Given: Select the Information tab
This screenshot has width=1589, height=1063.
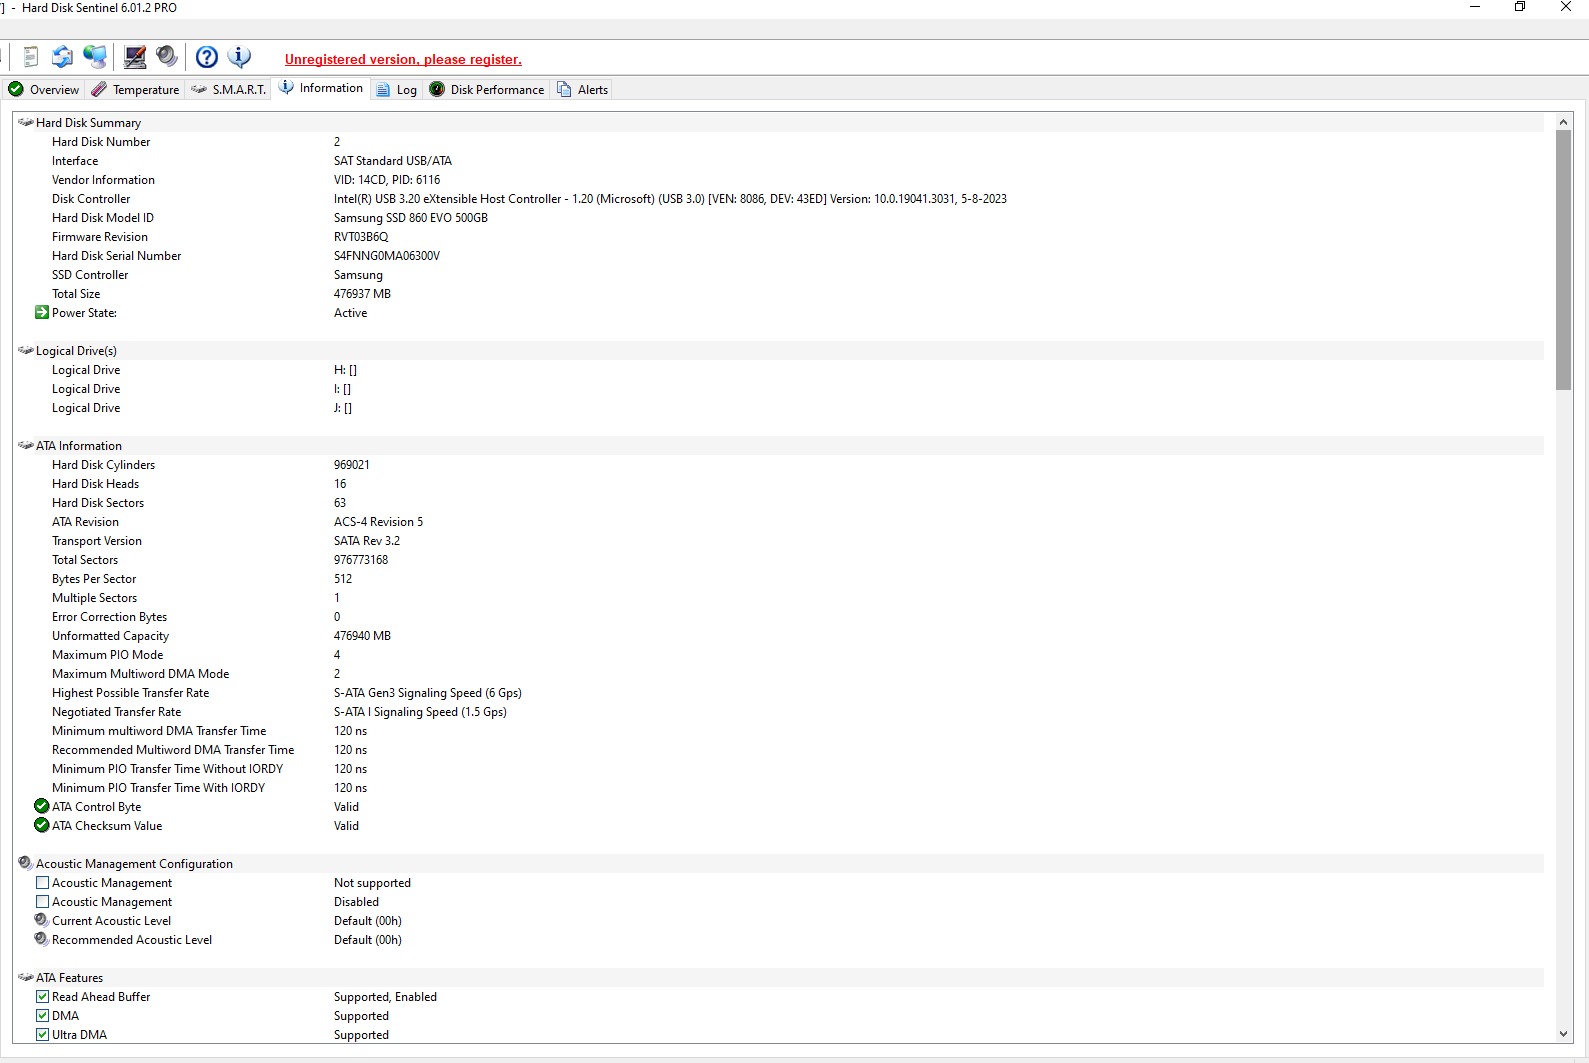Looking at the screenshot, I should click(x=321, y=88).
